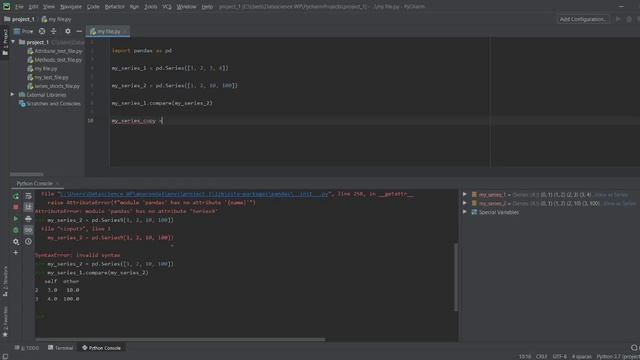Add a new Python console
Image resolution: width=640 pixels, height=360 pixels.
coord(16,253)
